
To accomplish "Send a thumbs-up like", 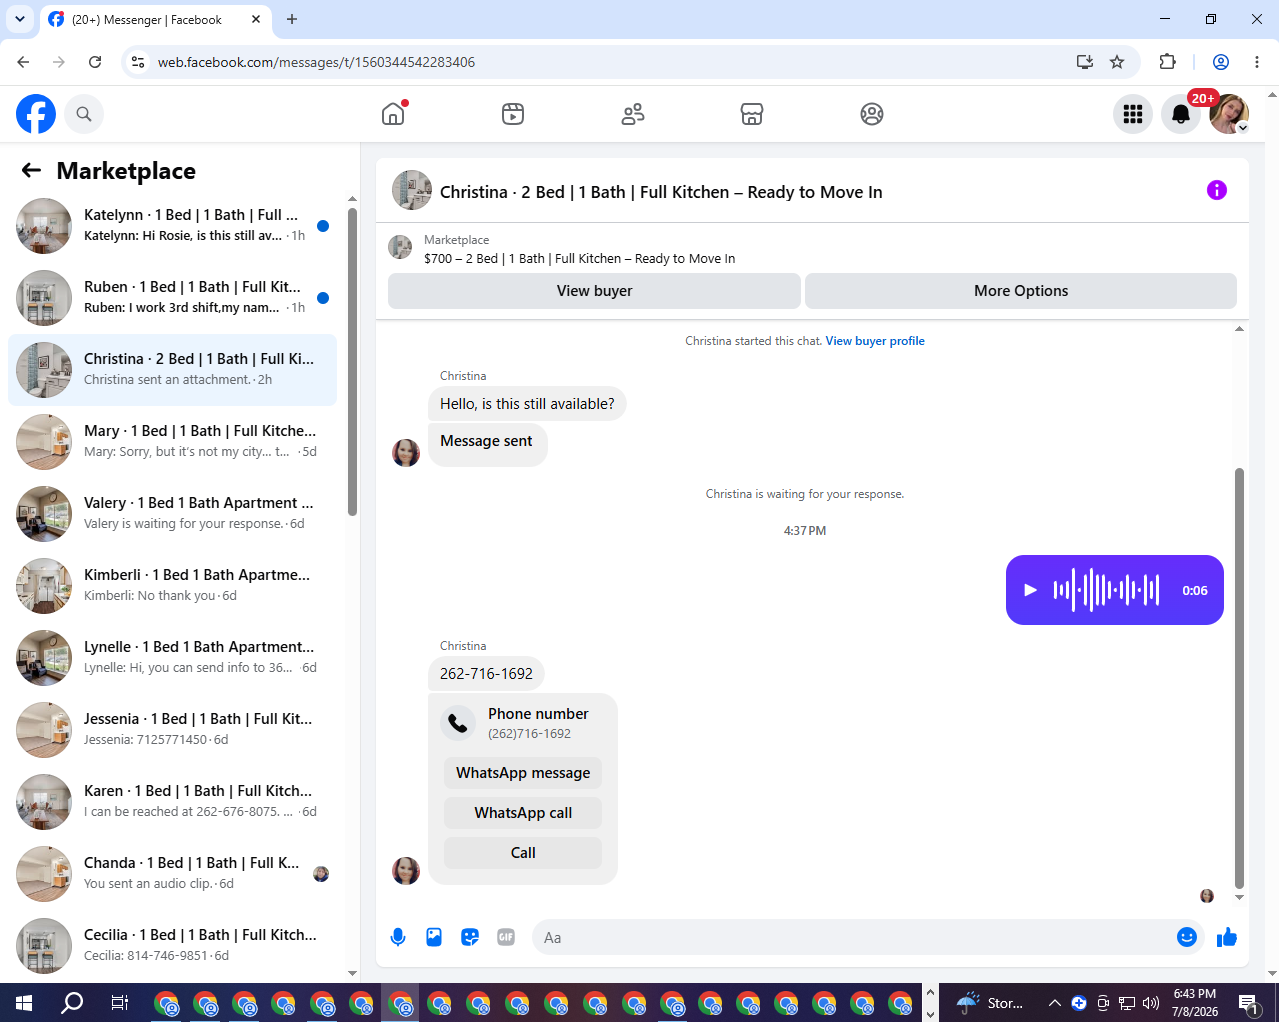I will point(1227,937).
